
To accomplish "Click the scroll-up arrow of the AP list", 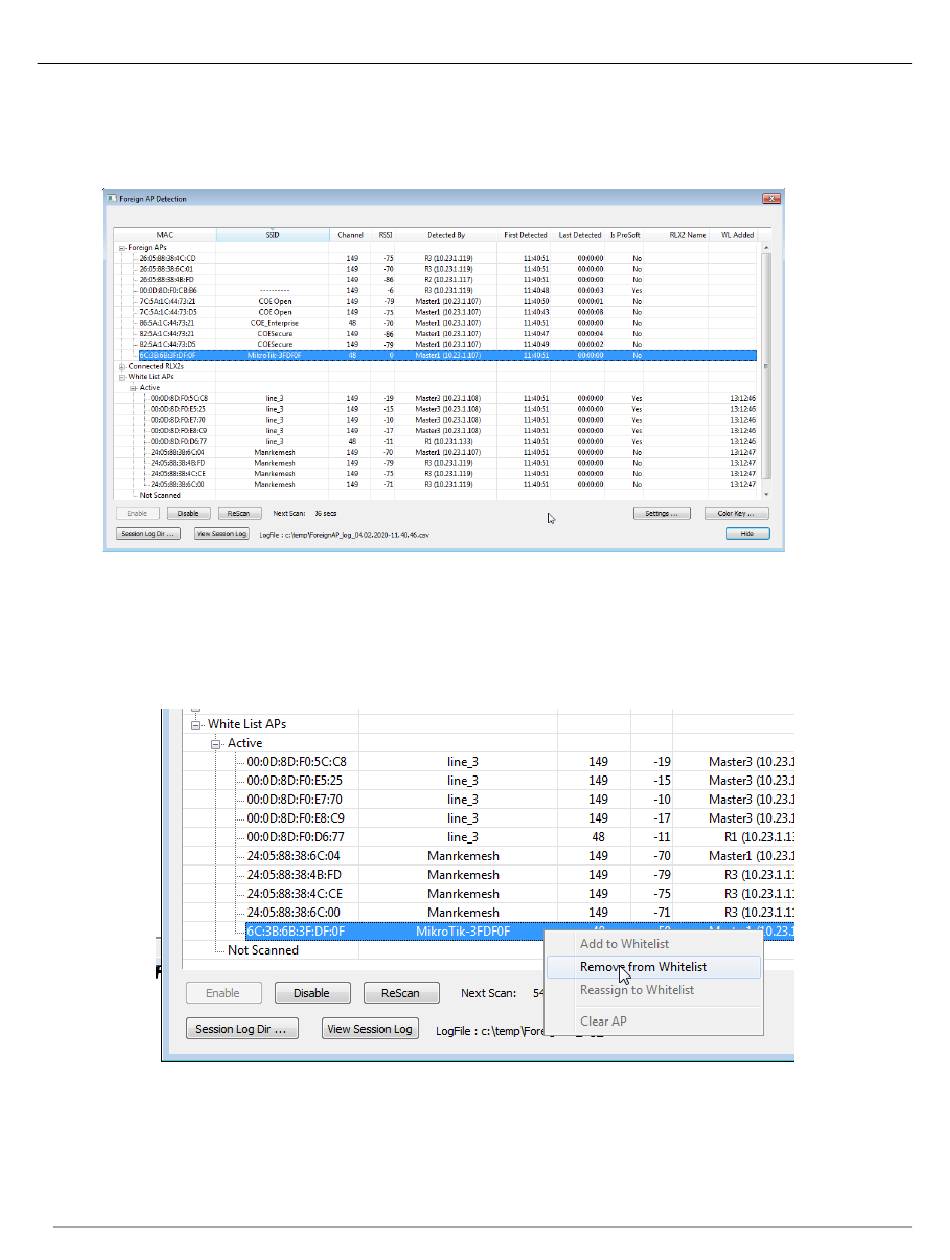I will click(x=767, y=247).
